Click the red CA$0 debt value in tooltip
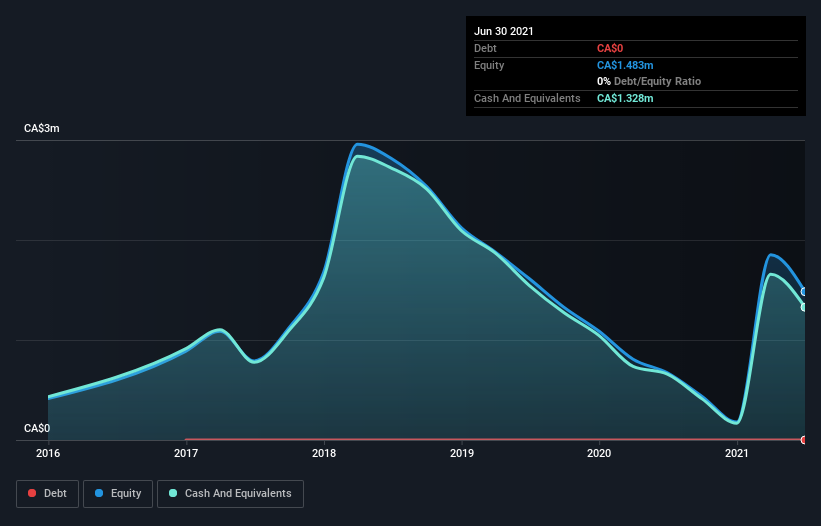 pyautogui.click(x=610, y=48)
